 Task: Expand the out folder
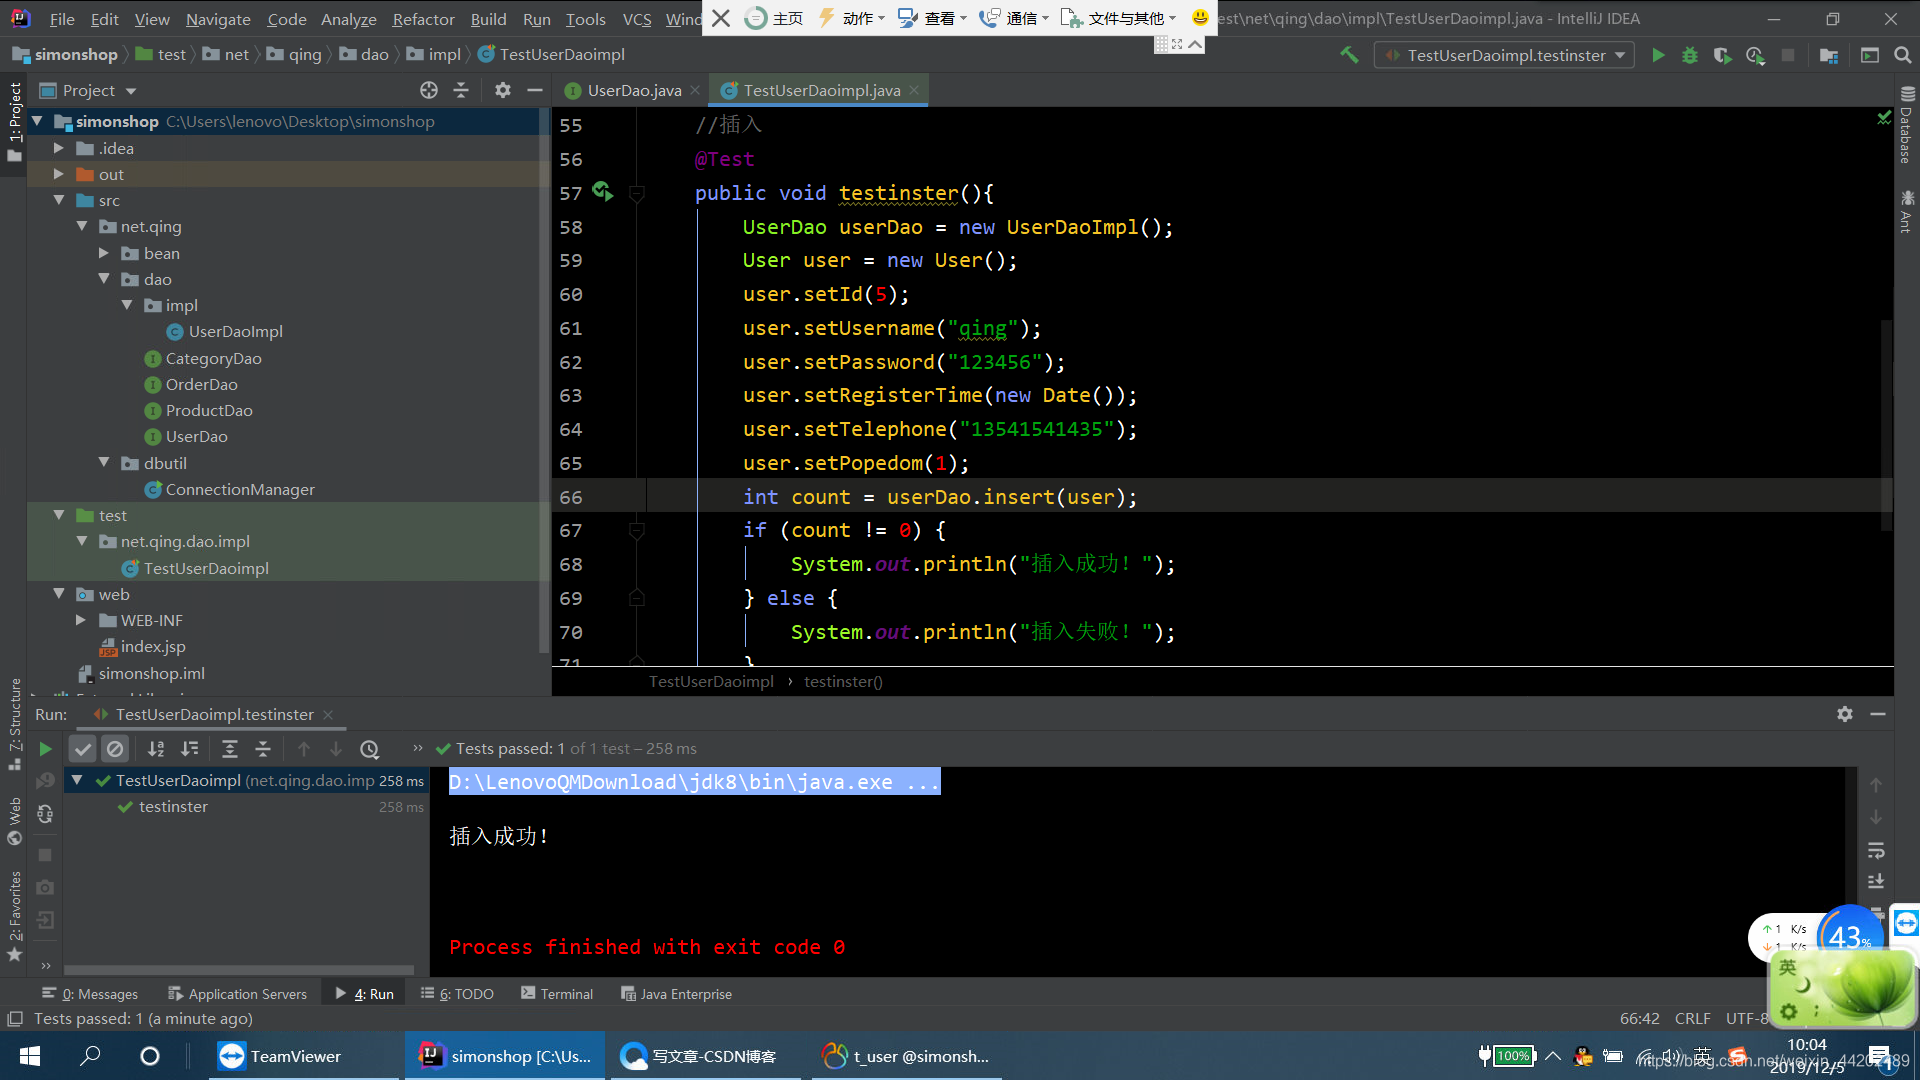pyautogui.click(x=59, y=174)
